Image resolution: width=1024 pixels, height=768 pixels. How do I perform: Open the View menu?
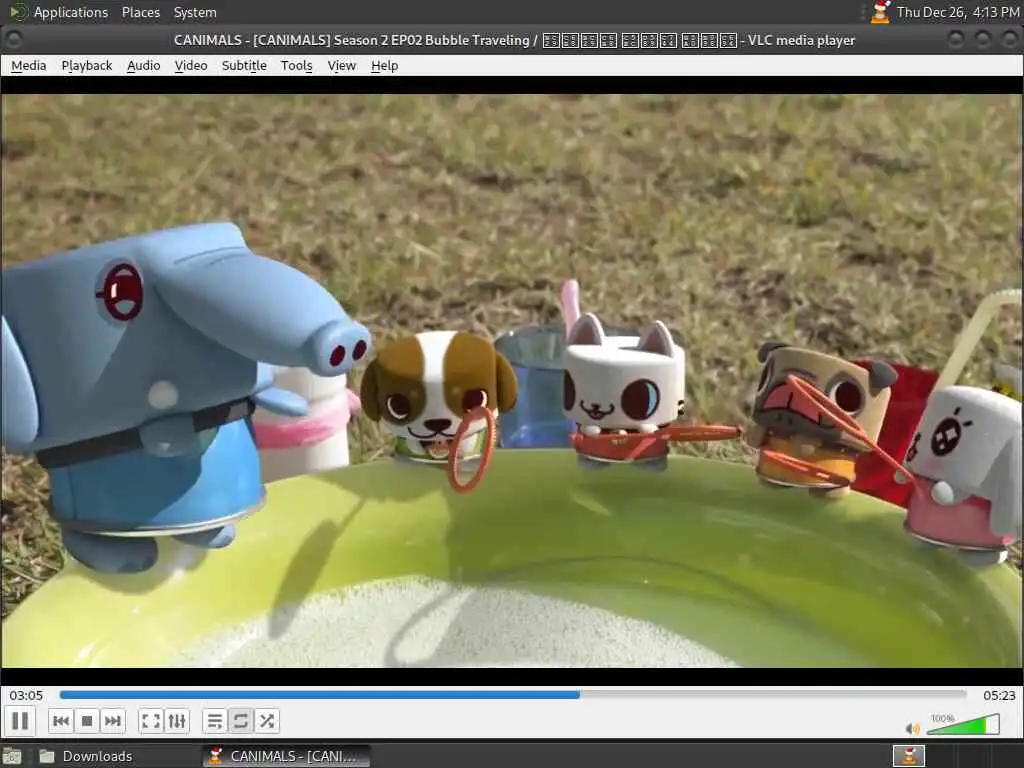tap(342, 65)
